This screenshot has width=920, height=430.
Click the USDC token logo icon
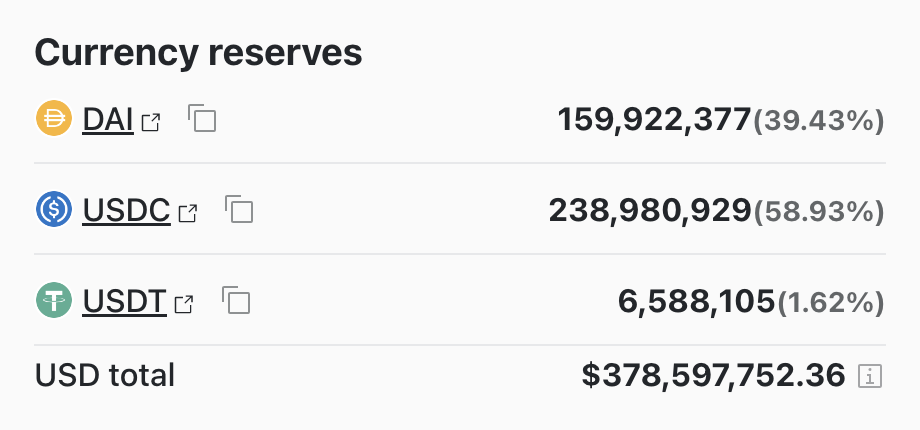[52, 210]
